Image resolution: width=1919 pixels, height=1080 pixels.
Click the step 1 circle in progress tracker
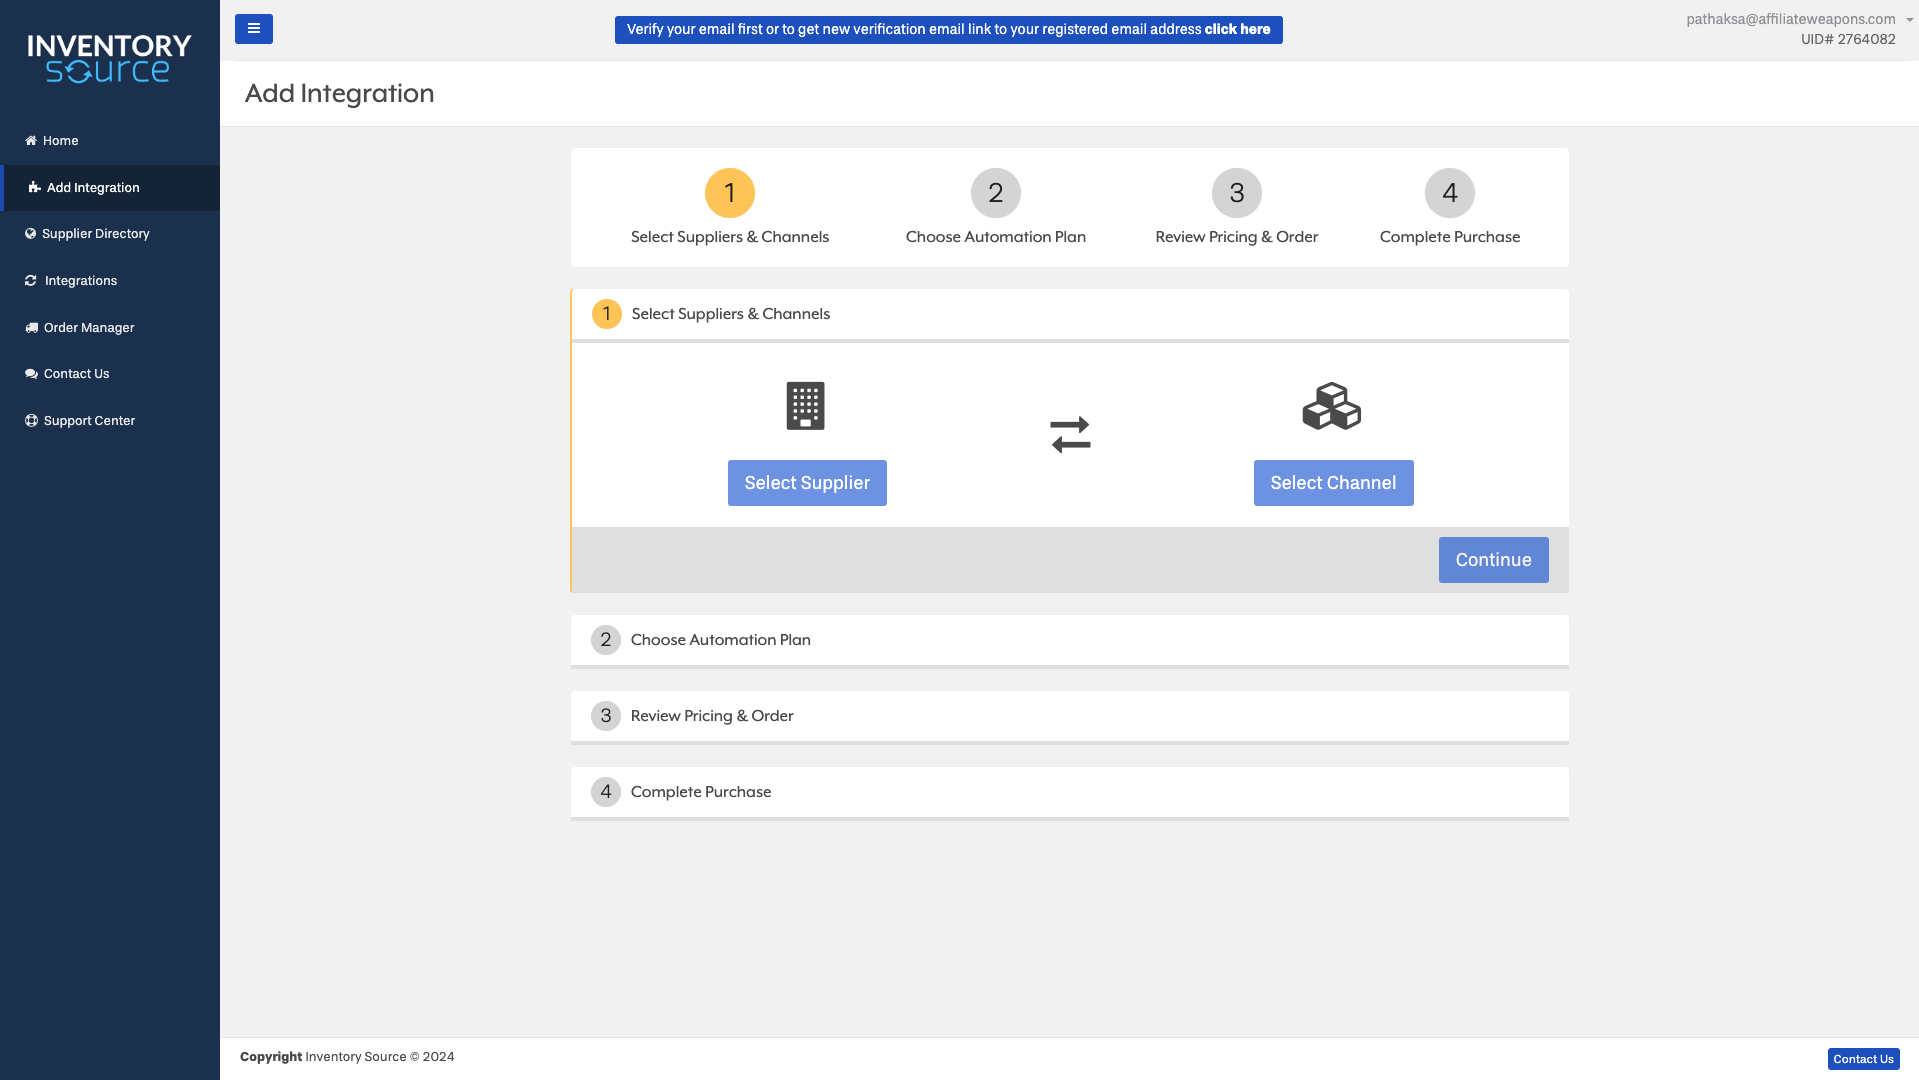point(729,193)
